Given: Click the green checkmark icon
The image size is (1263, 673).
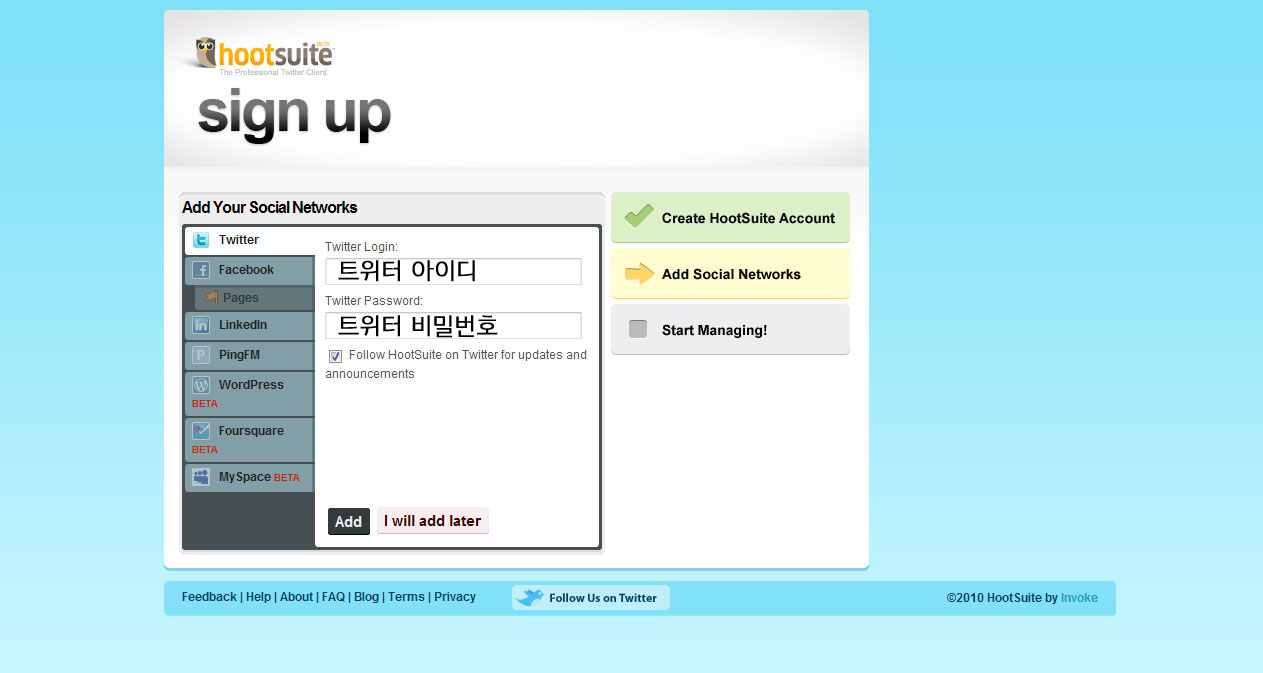Looking at the screenshot, I should point(638,216).
